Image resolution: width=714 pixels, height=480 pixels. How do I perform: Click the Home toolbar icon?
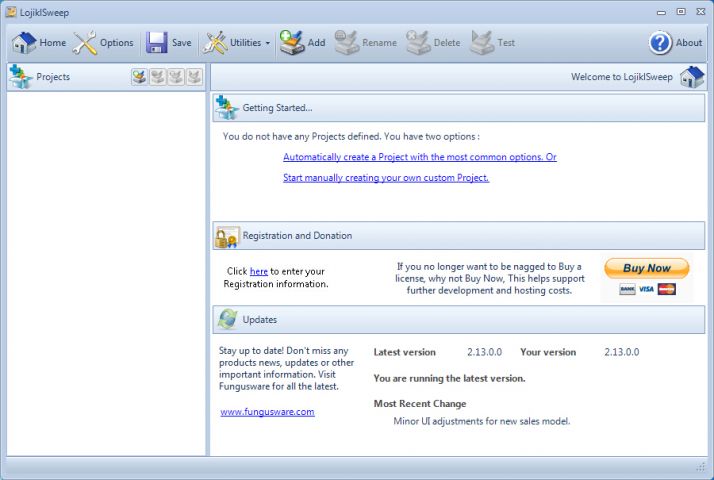tap(24, 43)
